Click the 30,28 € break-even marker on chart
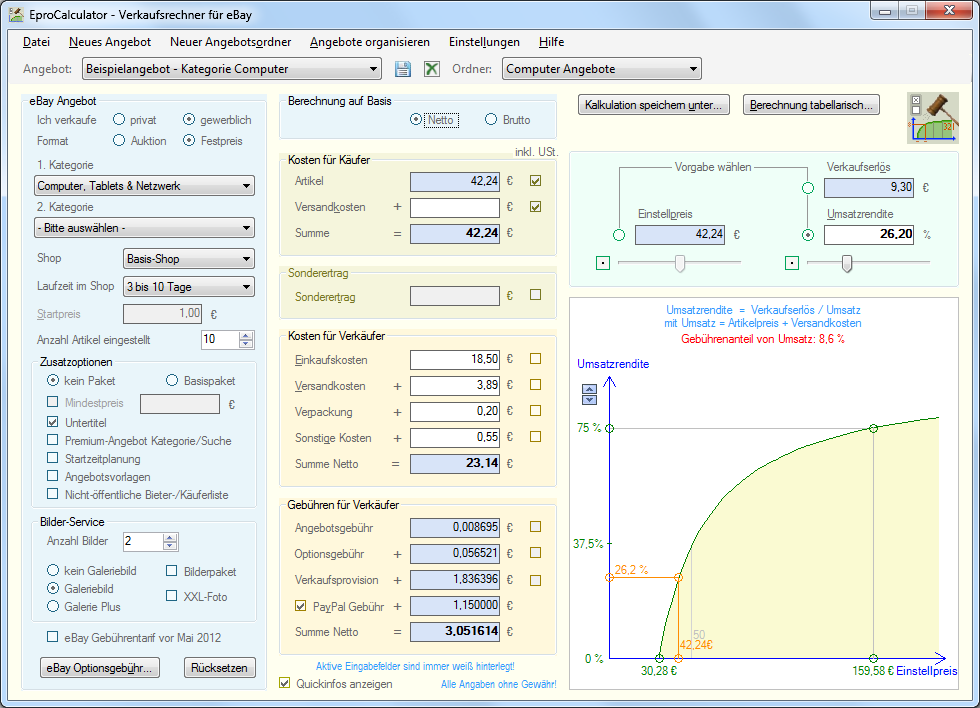This screenshot has width=980, height=708. pyautogui.click(x=659, y=658)
